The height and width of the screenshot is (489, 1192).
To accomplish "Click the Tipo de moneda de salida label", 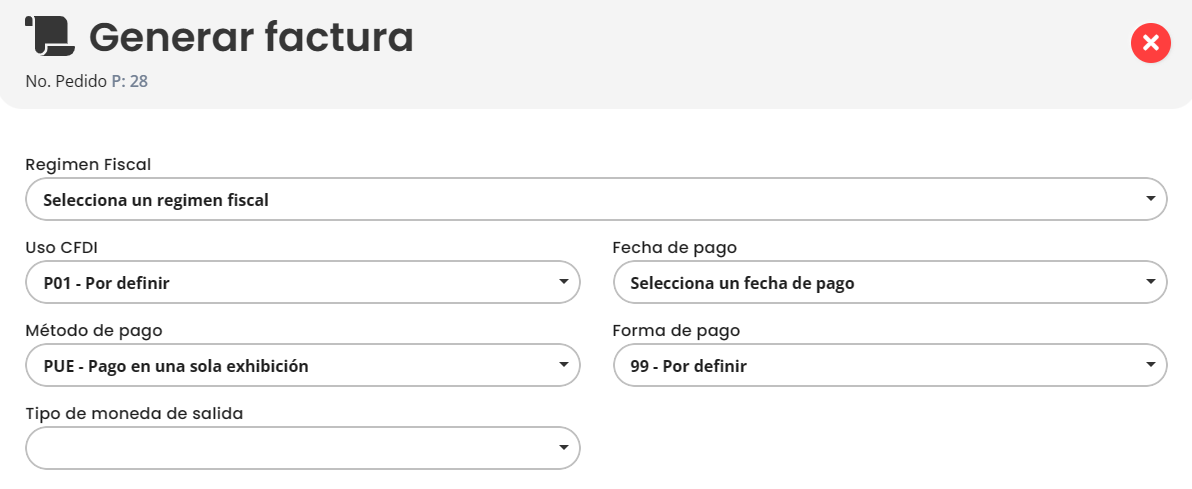I will coord(134,412).
